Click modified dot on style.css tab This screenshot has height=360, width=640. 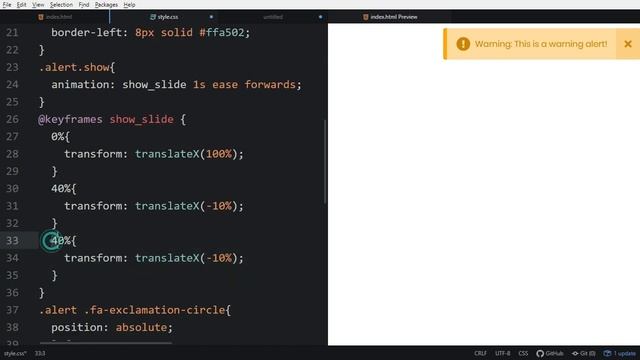click(x=211, y=17)
